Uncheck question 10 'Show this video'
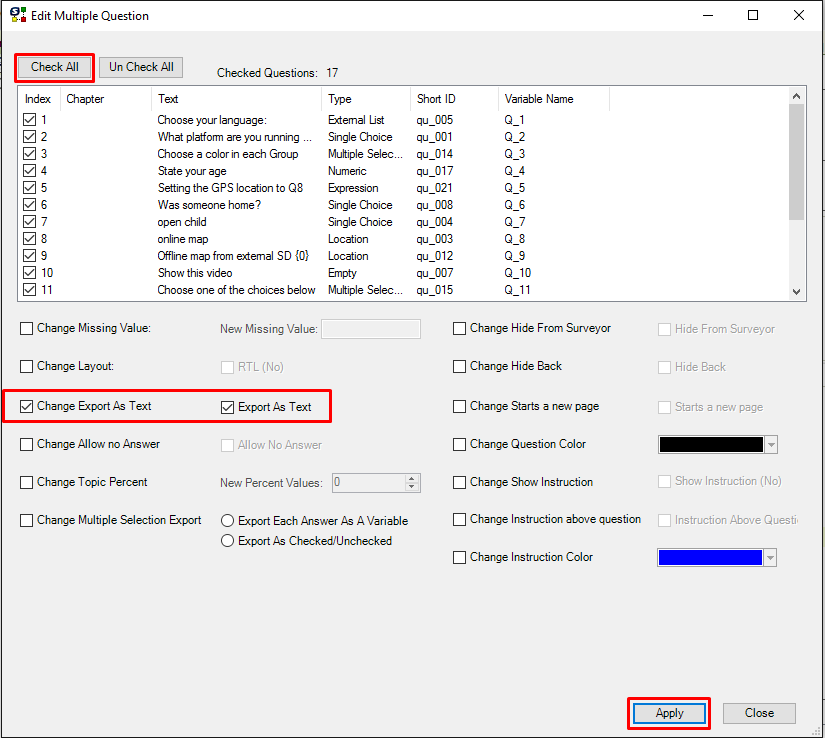 pos(29,273)
